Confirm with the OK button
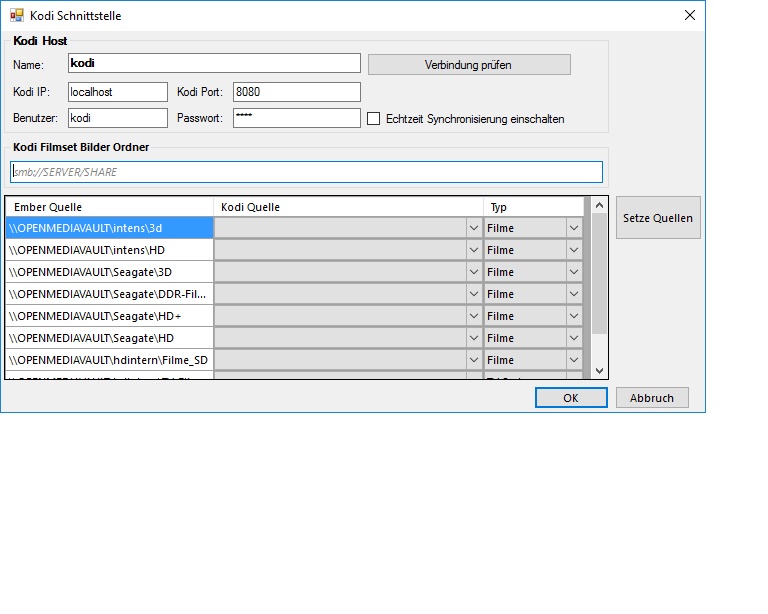Screen dimensions: 768x614 571,398
